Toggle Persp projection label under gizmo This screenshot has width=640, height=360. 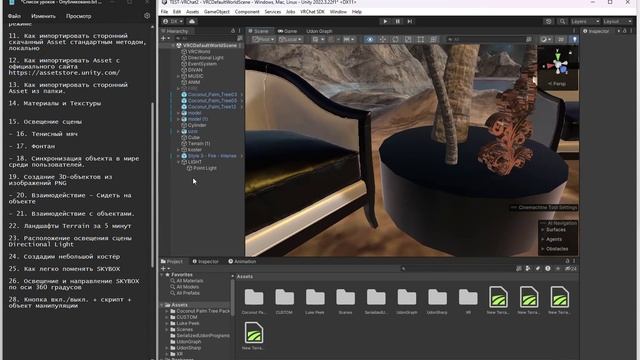click(x=558, y=84)
